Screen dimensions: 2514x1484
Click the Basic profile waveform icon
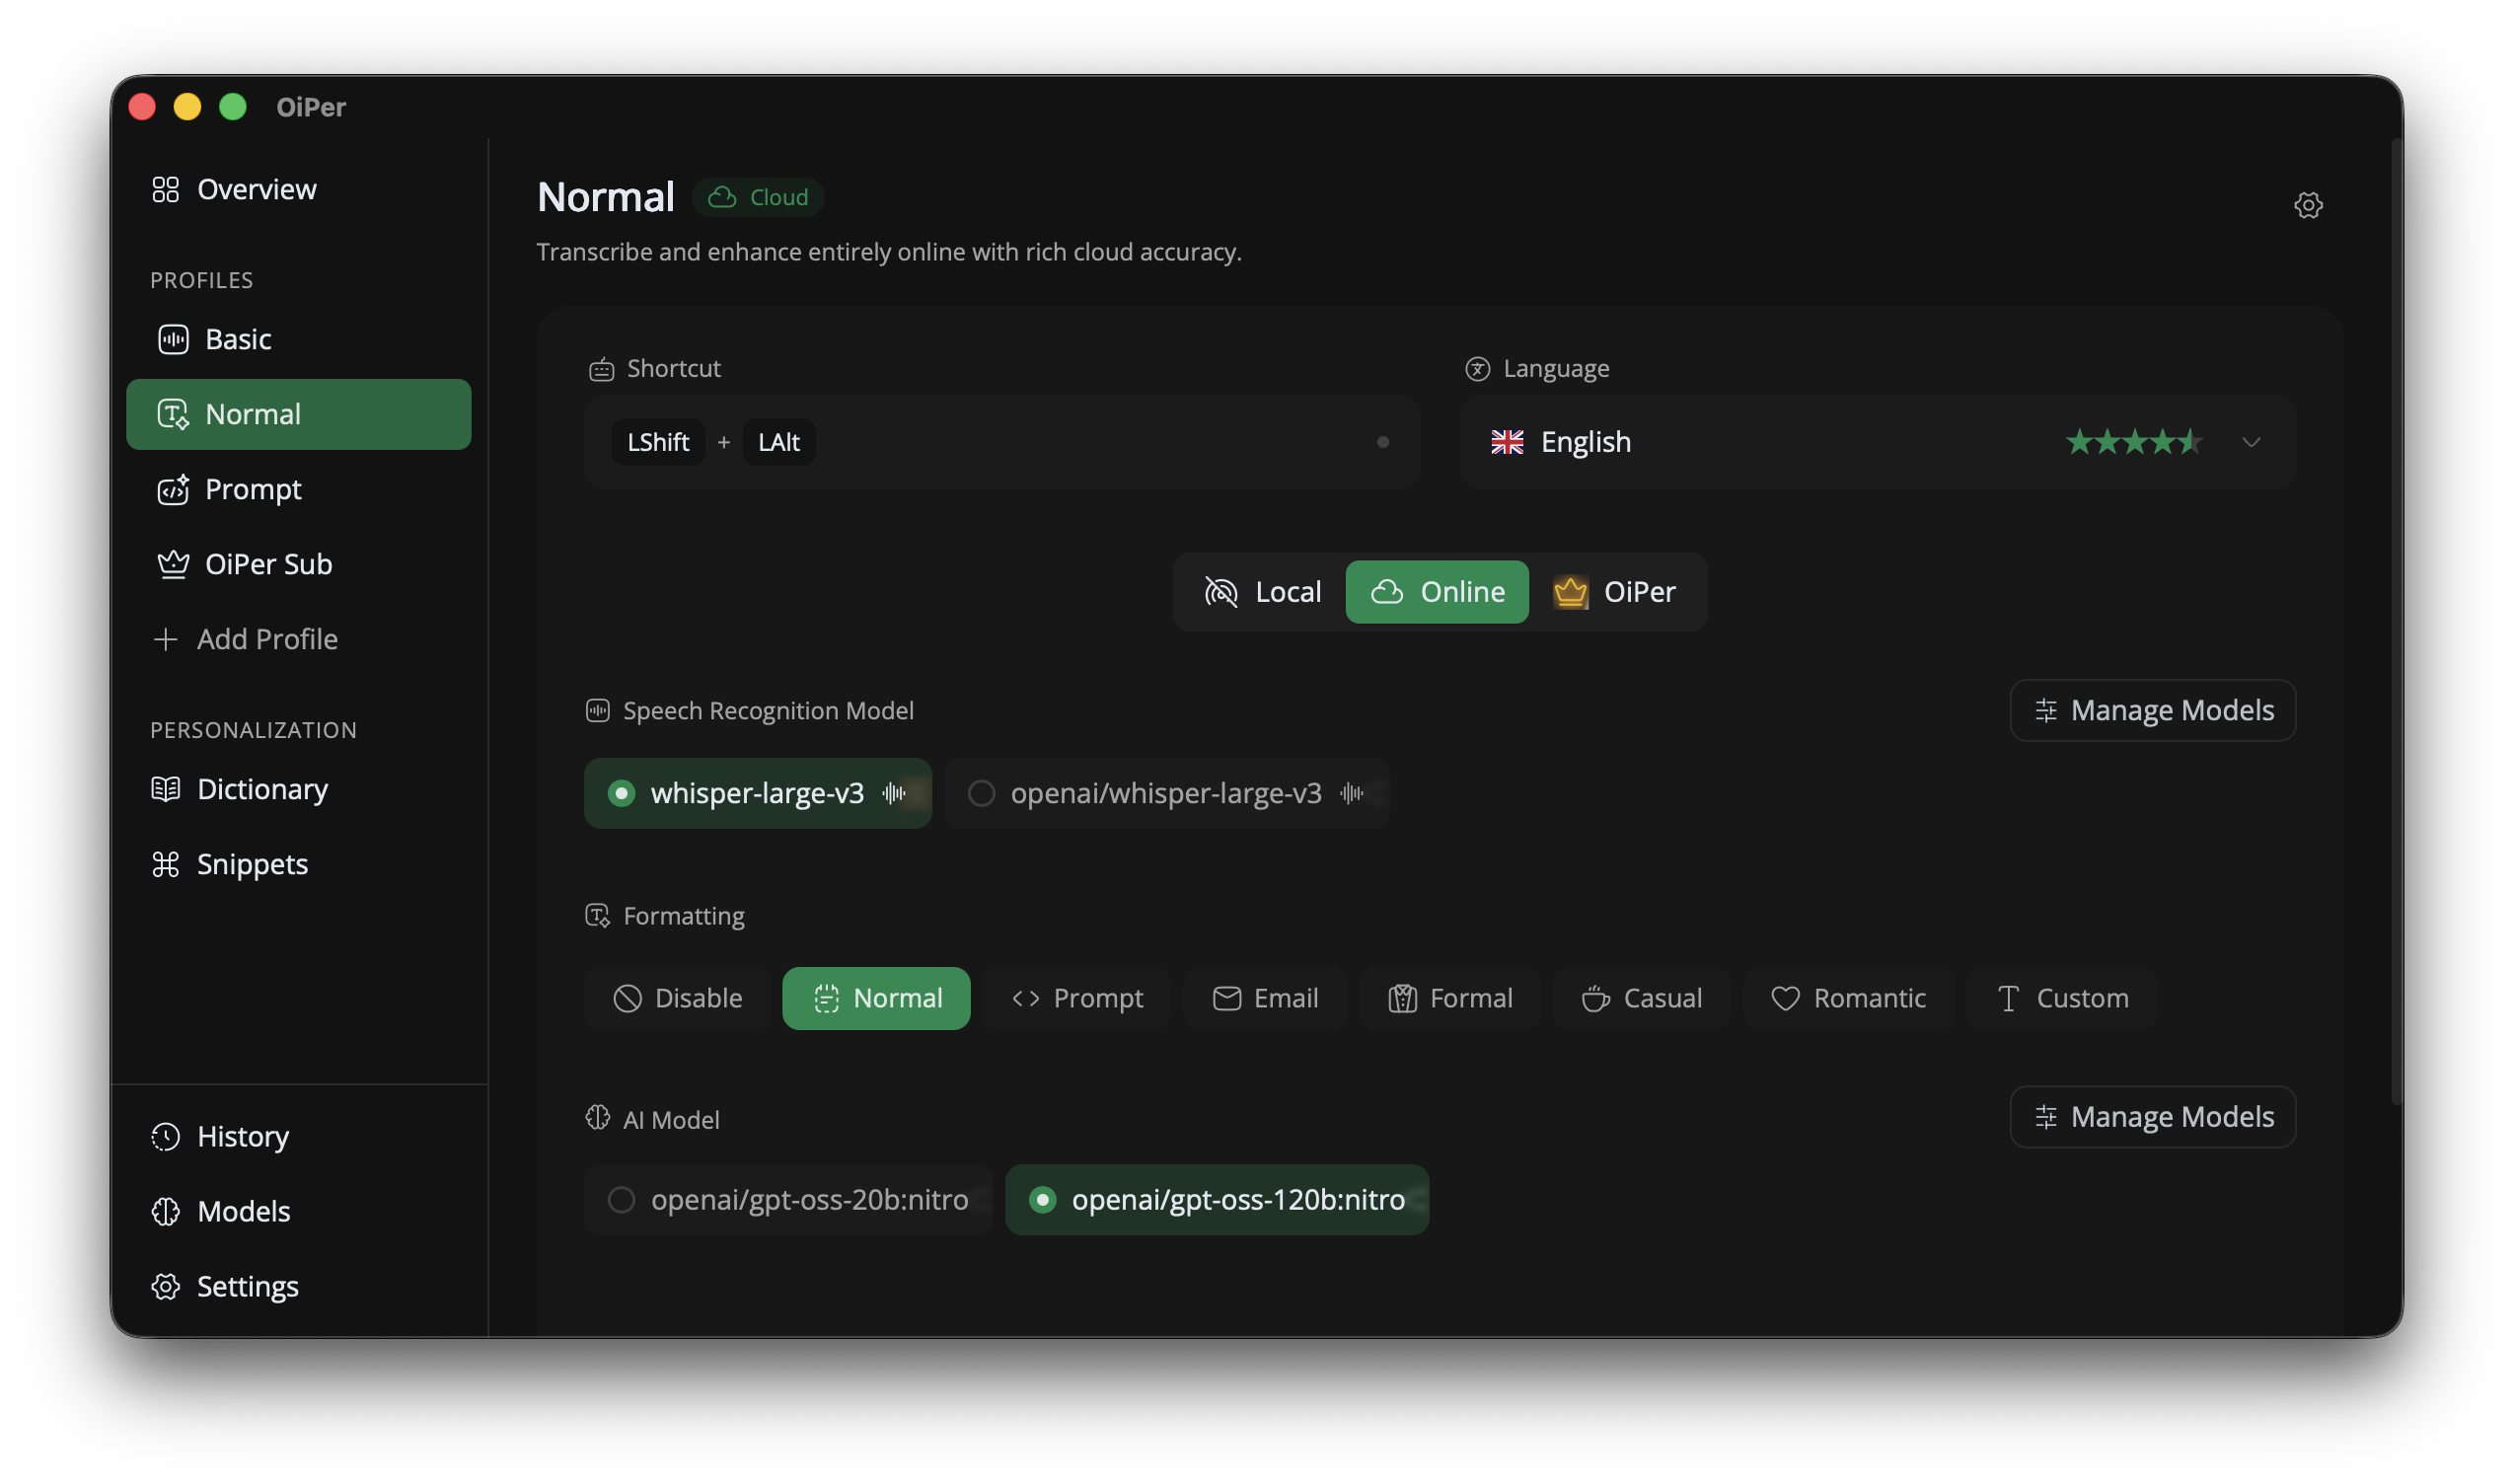[173, 339]
